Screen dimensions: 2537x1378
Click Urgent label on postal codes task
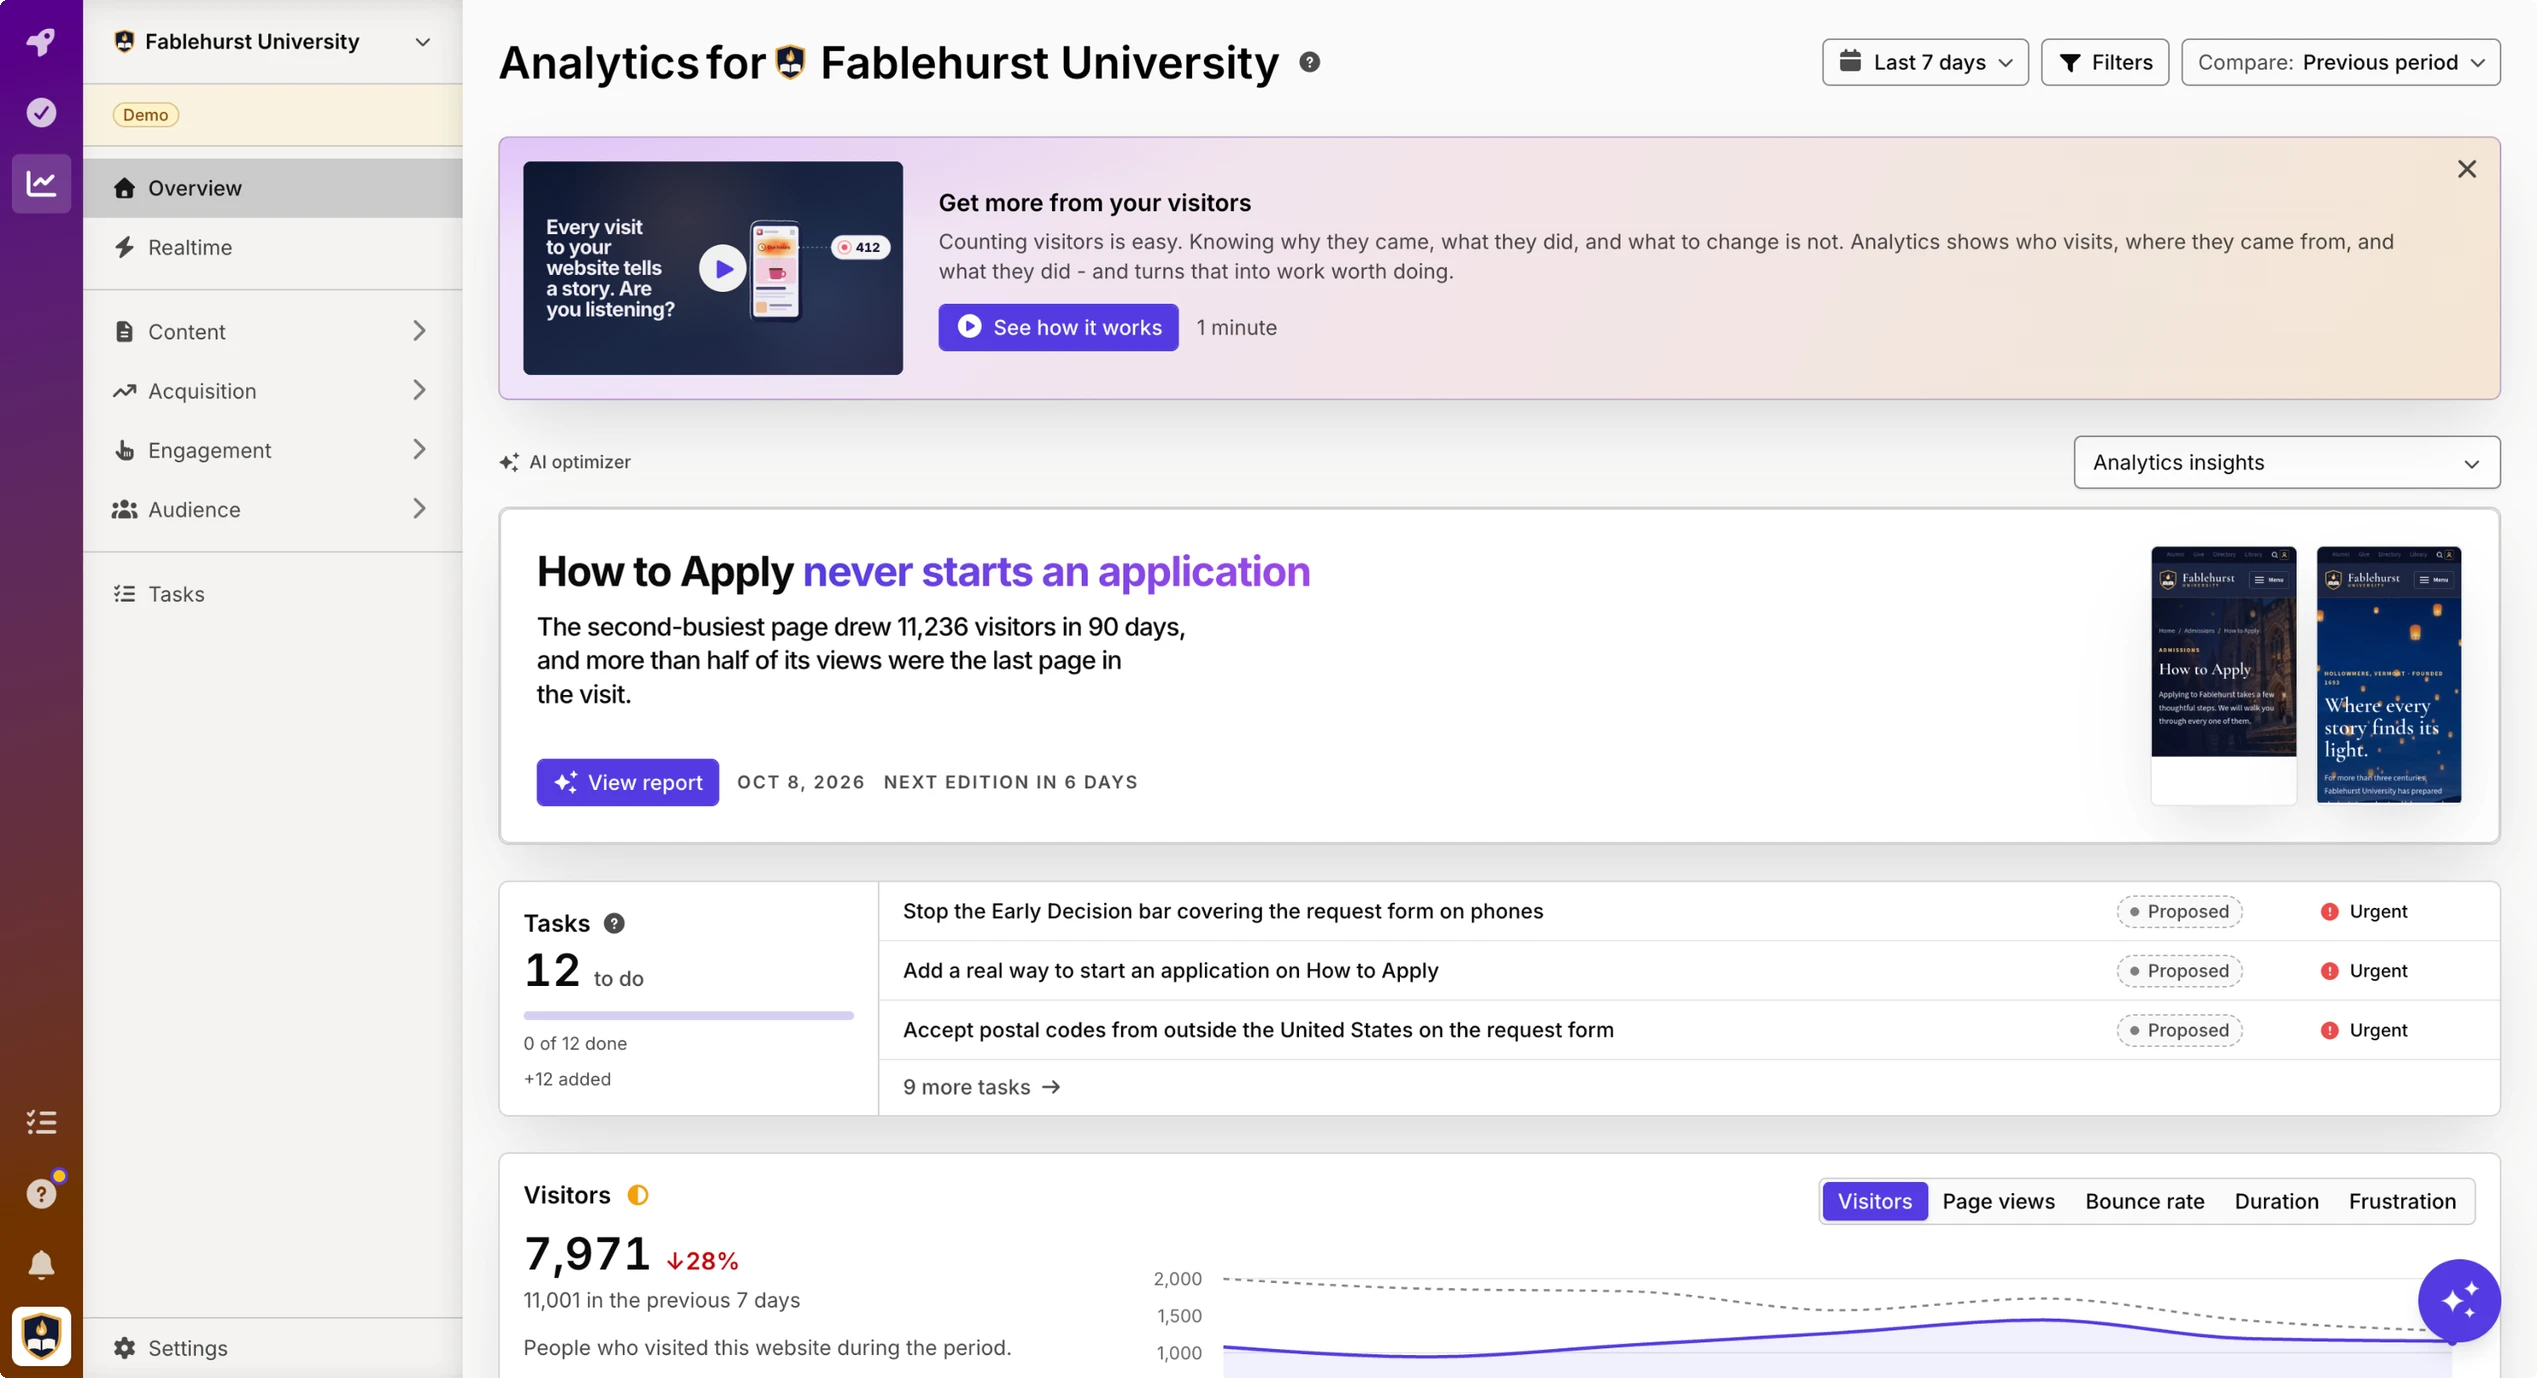click(2364, 1030)
